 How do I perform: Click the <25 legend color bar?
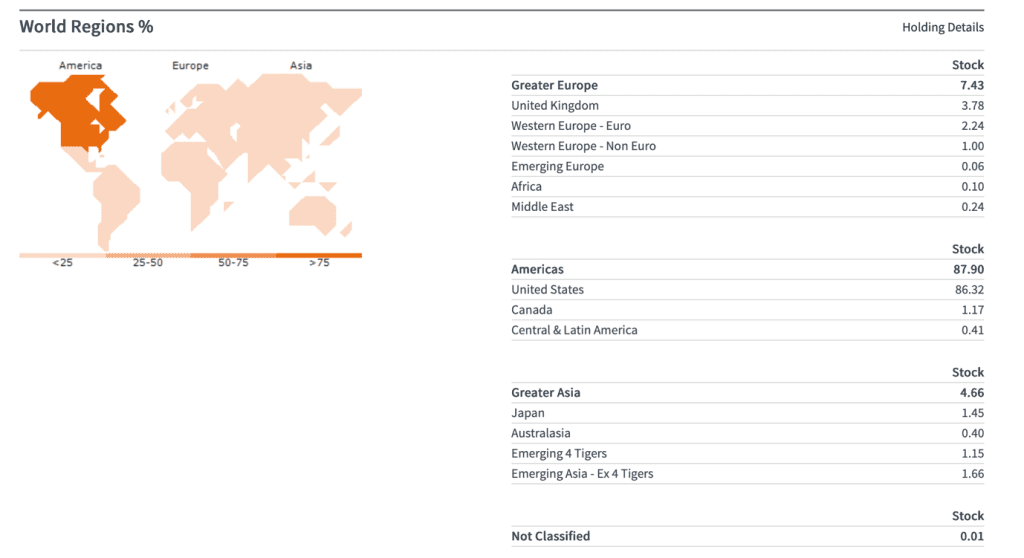[62, 256]
